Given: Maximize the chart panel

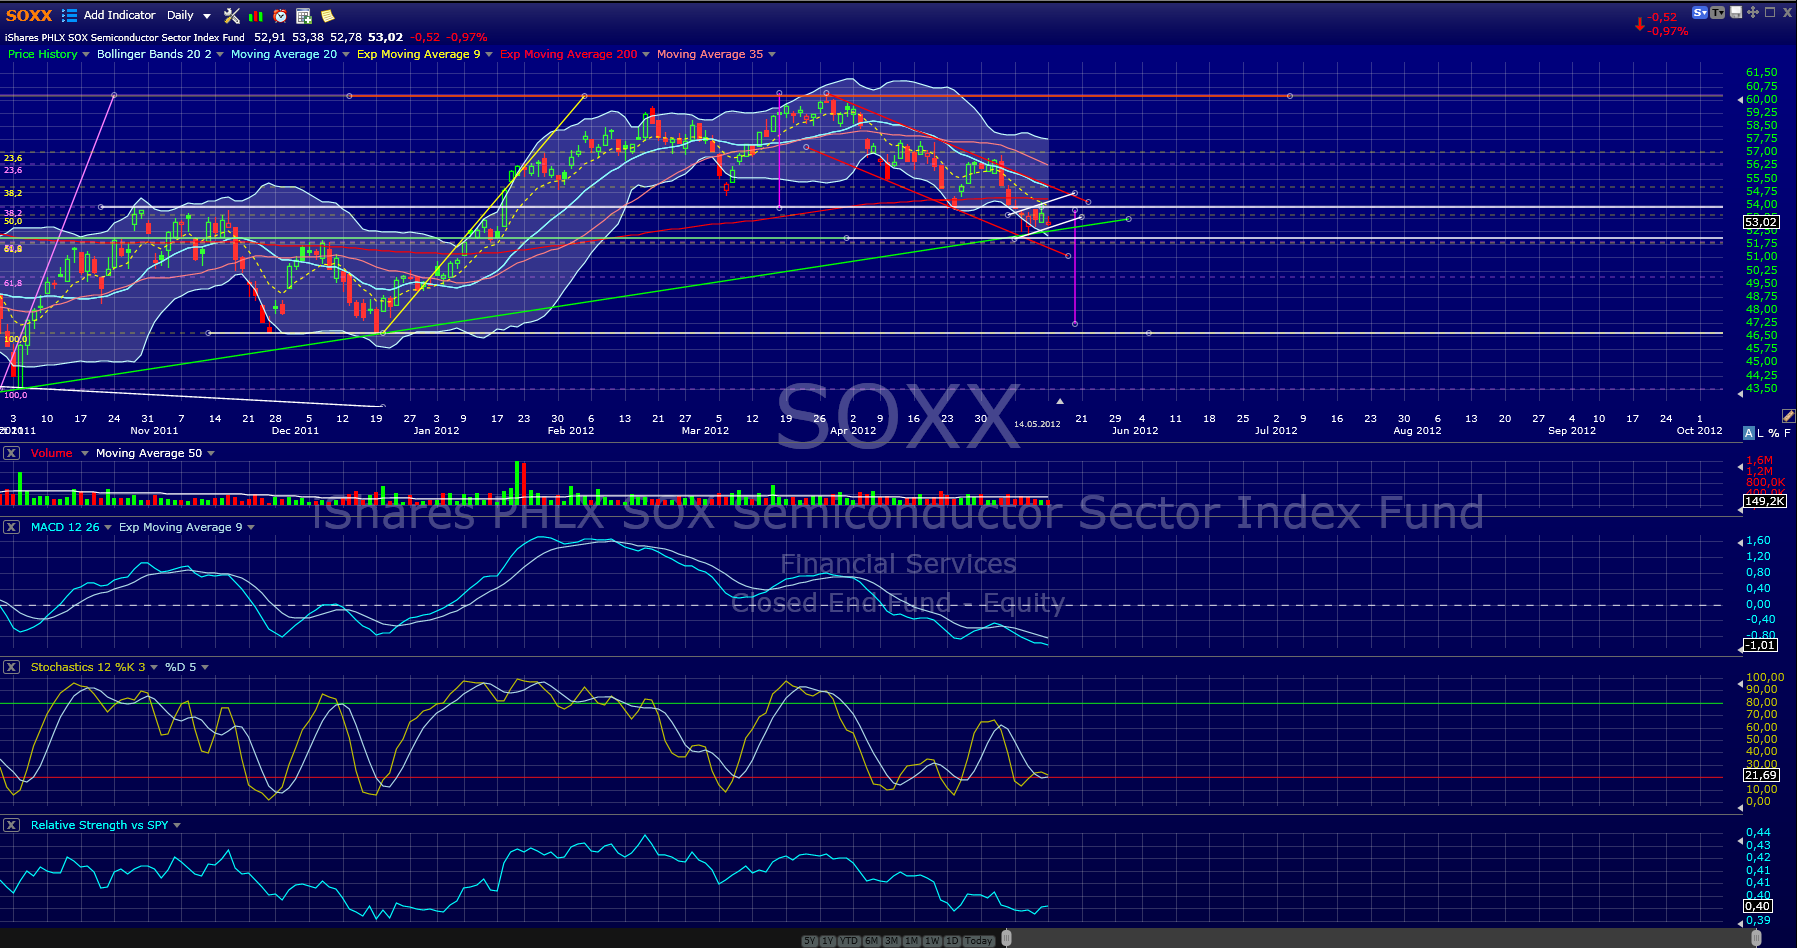Looking at the screenshot, I should (1770, 12).
